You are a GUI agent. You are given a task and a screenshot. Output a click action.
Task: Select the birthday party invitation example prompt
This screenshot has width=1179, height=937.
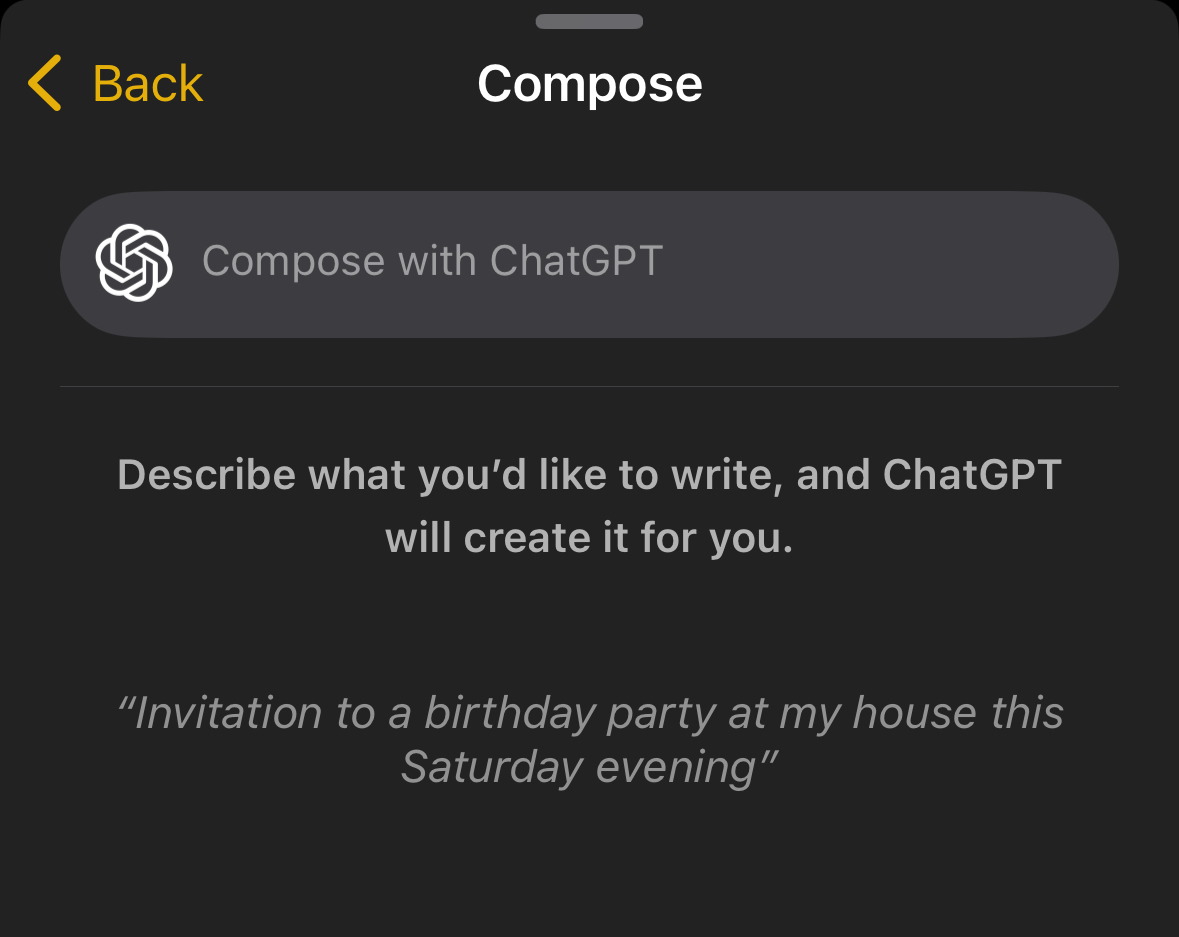pos(589,740)
